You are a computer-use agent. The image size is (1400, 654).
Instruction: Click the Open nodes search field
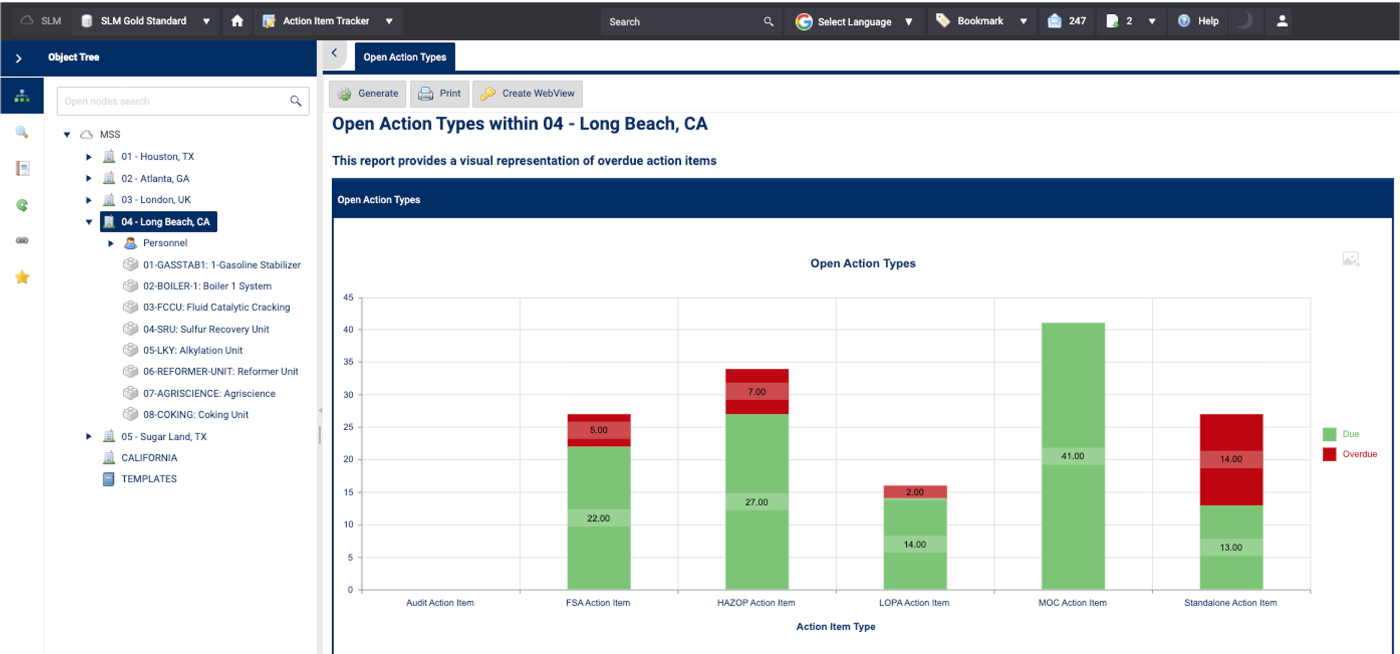click(x=170, y=101)
